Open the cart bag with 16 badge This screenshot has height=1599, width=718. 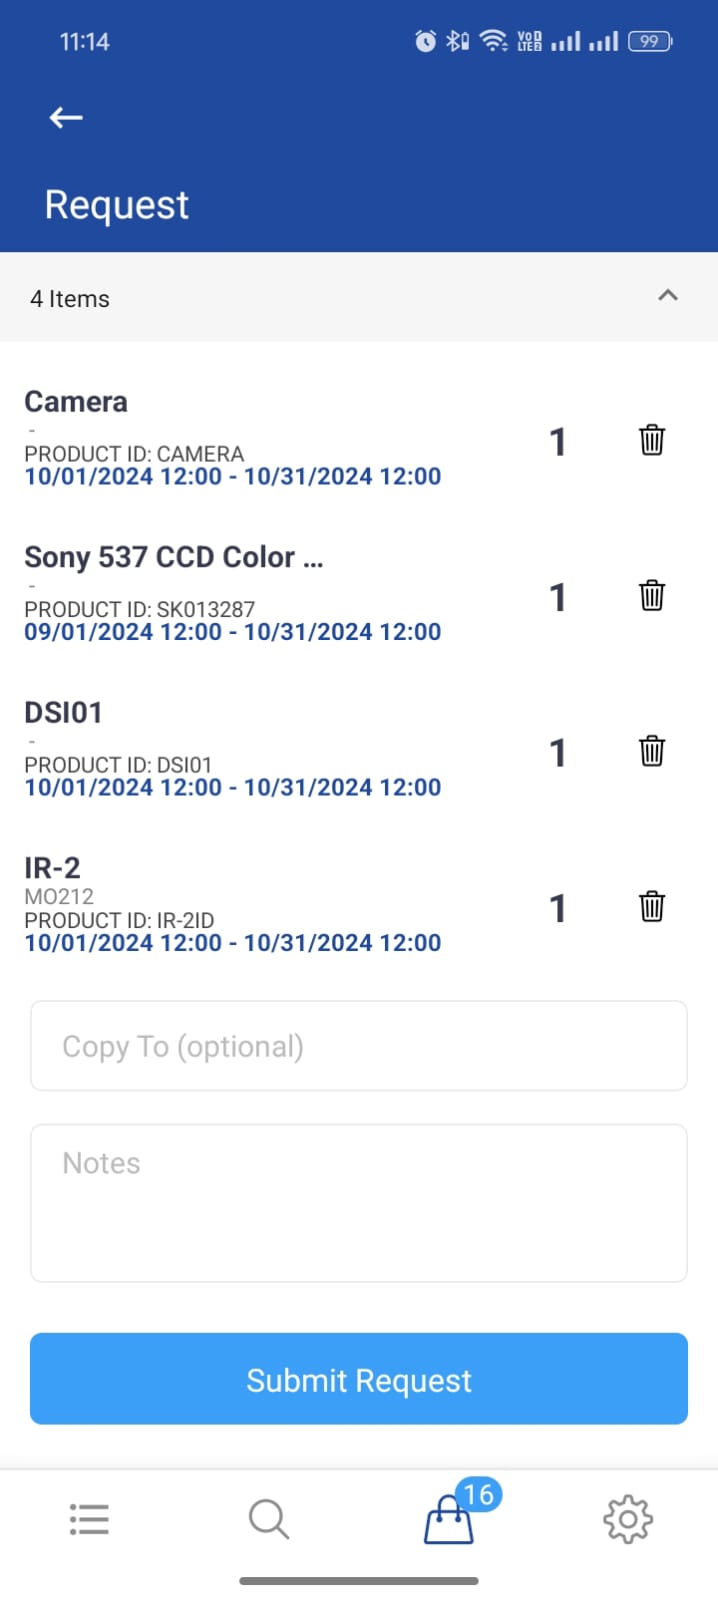click(449, 1521)
